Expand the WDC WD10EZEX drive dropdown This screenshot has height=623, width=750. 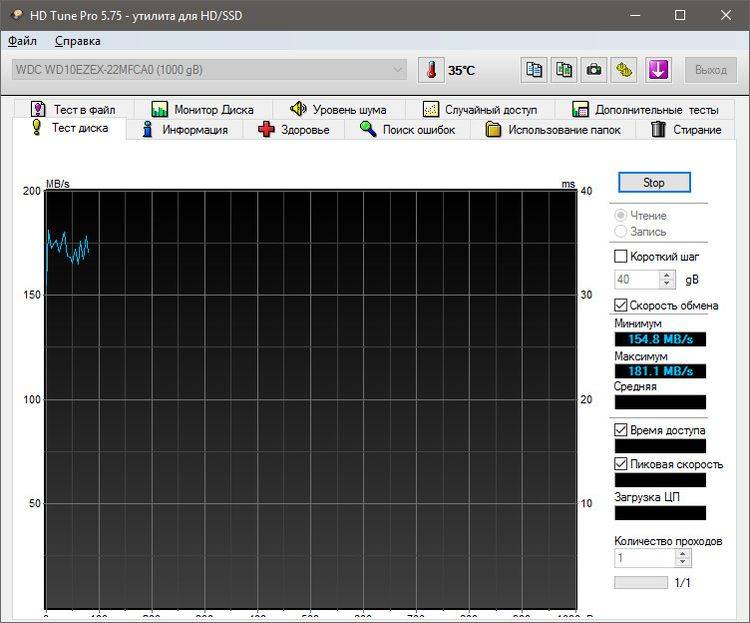[x=398, y=70]
